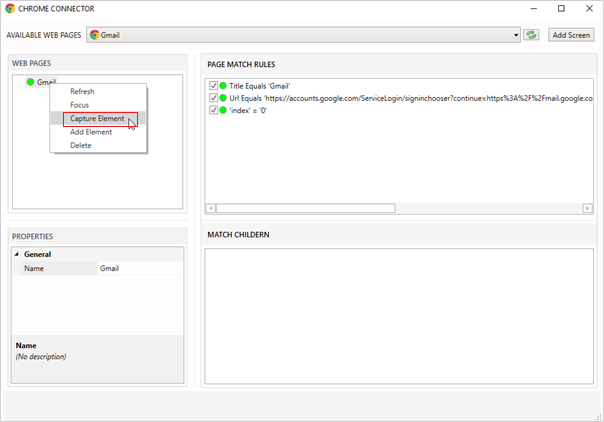Select Capture Element in the context menu
The image size is (604, 422).
pos(97,118)
